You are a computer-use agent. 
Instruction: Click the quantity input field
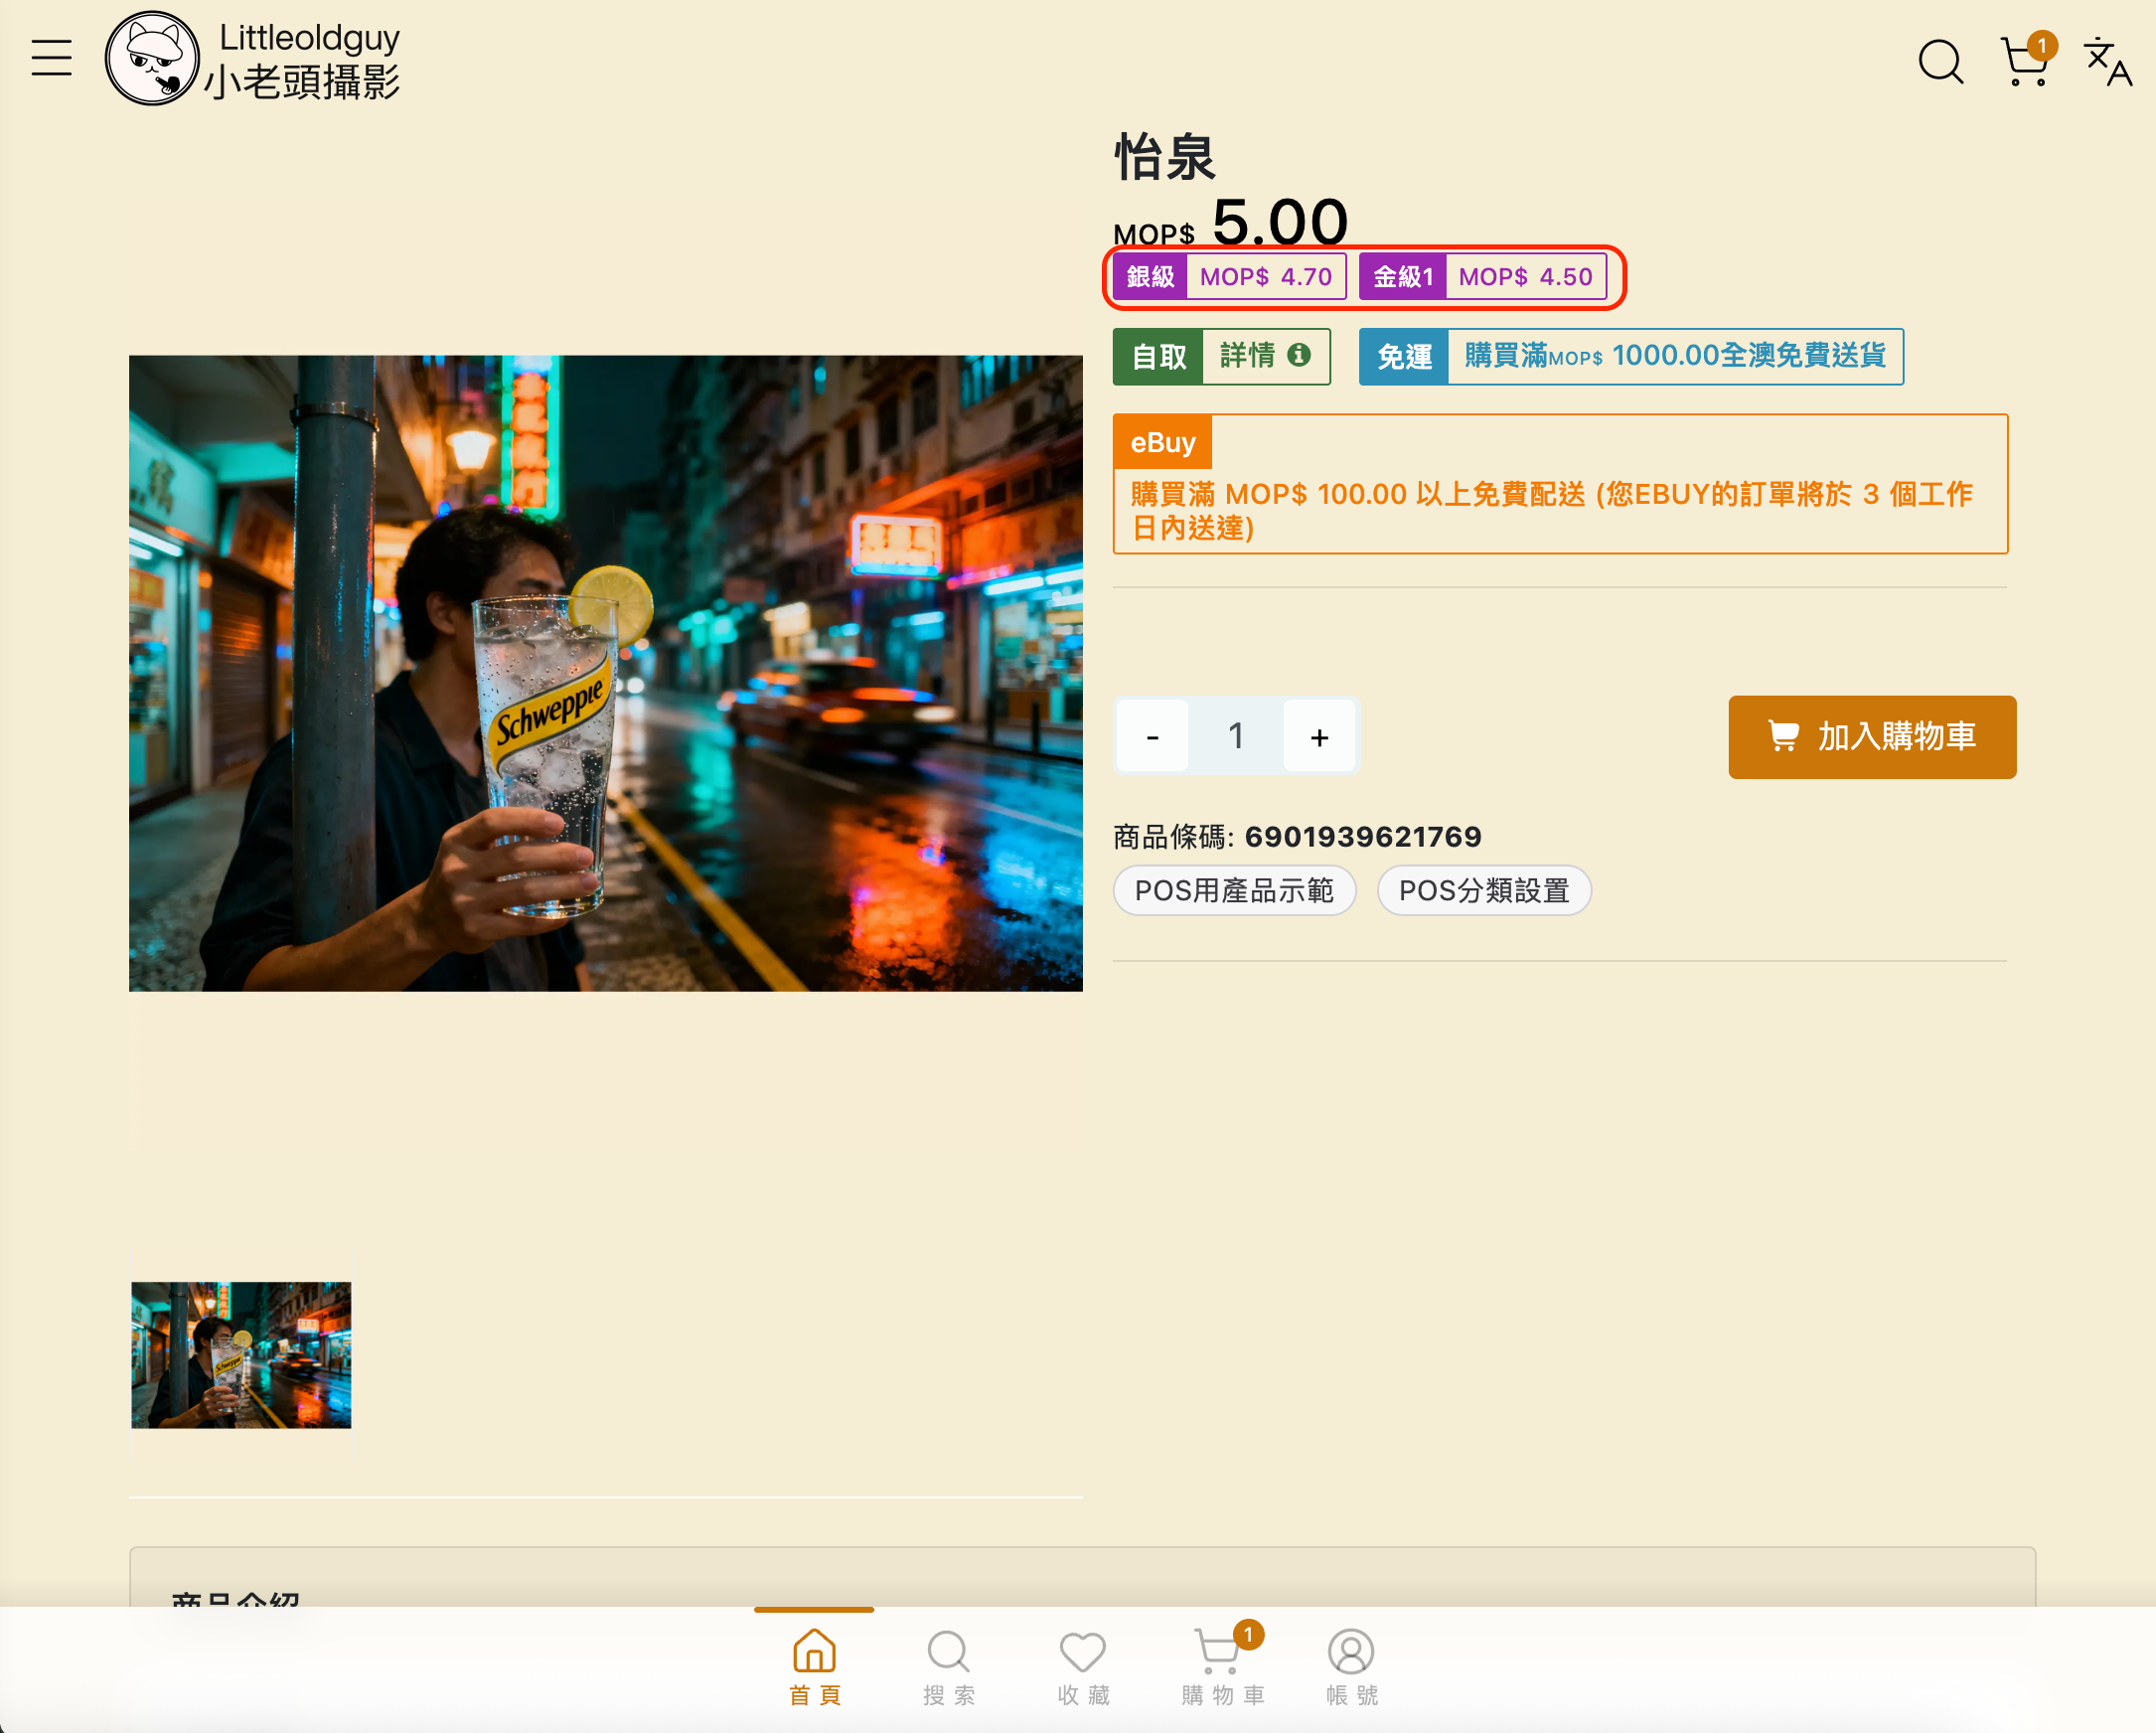point(1236,737)
